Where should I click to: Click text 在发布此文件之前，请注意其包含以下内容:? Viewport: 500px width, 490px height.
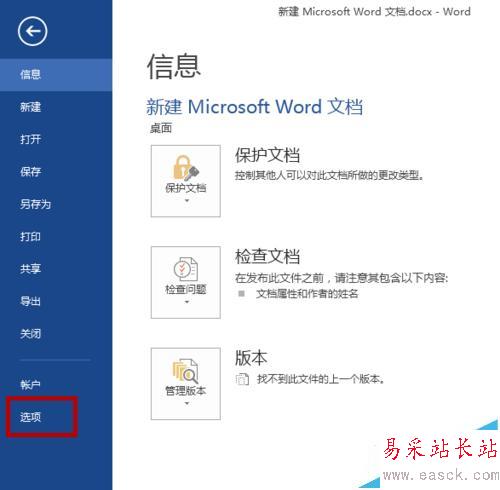(341, 278)
